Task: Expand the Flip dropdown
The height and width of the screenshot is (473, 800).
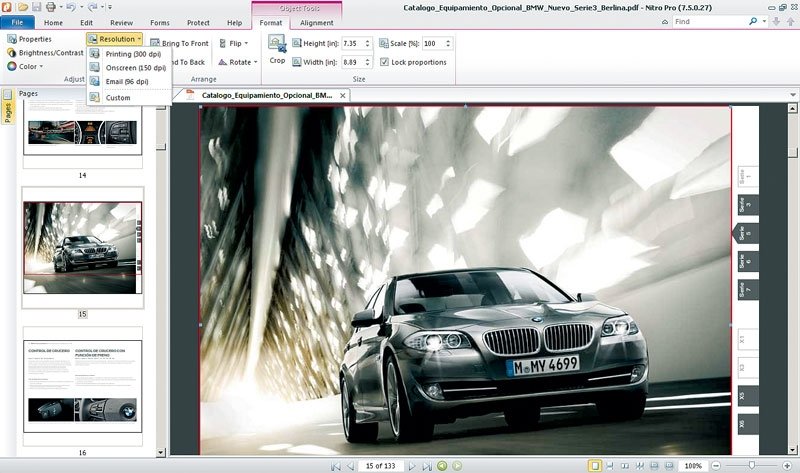Action: coord(234,43)
